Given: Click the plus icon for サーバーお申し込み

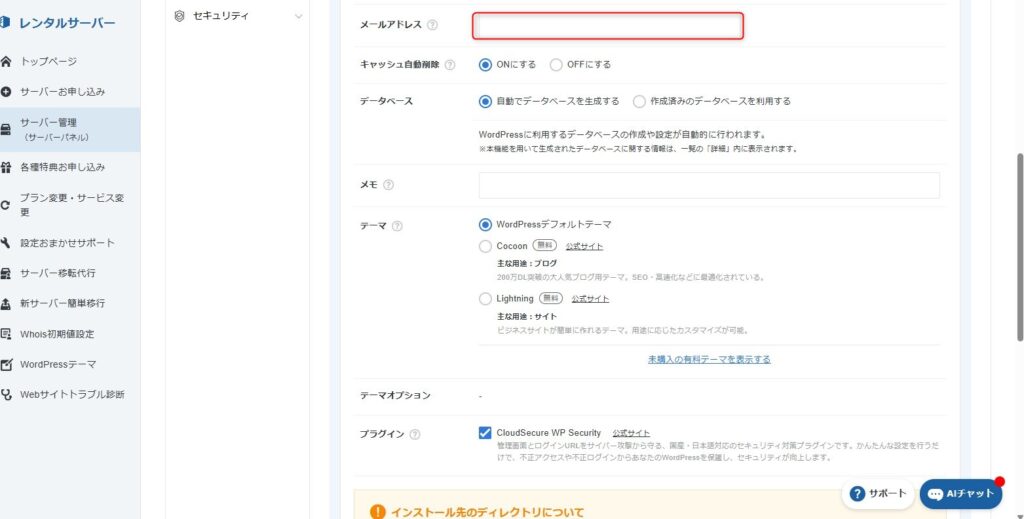Looking at the screenshot, I should click(7, 92).
